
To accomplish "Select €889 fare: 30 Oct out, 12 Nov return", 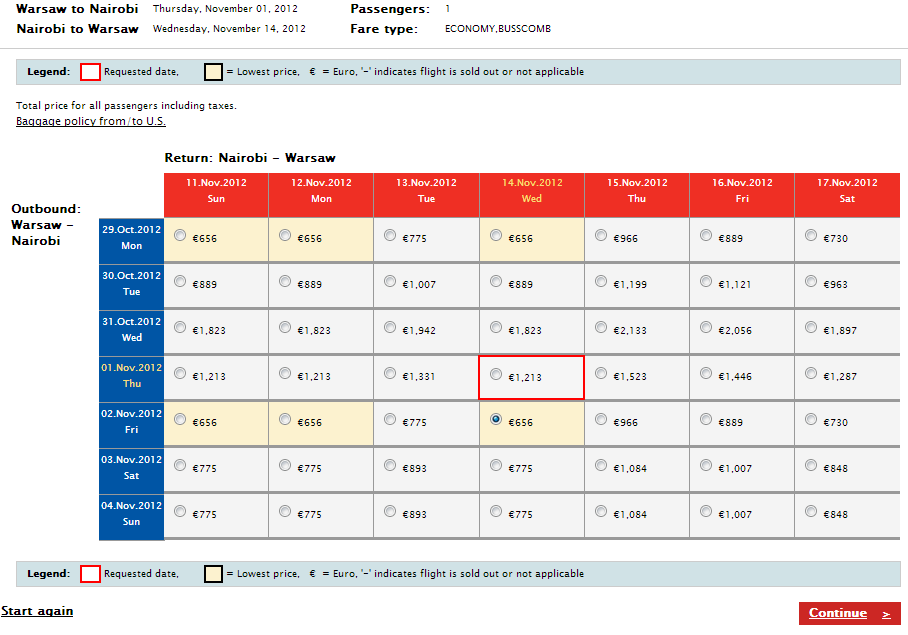I will (x=285, y=281).
